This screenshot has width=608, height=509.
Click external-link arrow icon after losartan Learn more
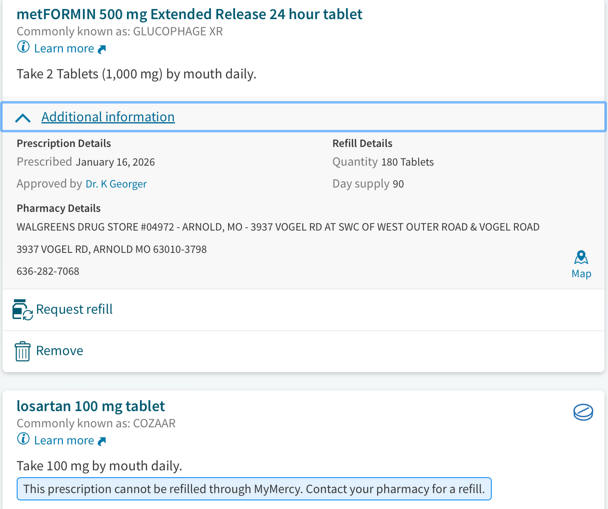(x=102, y=441)
